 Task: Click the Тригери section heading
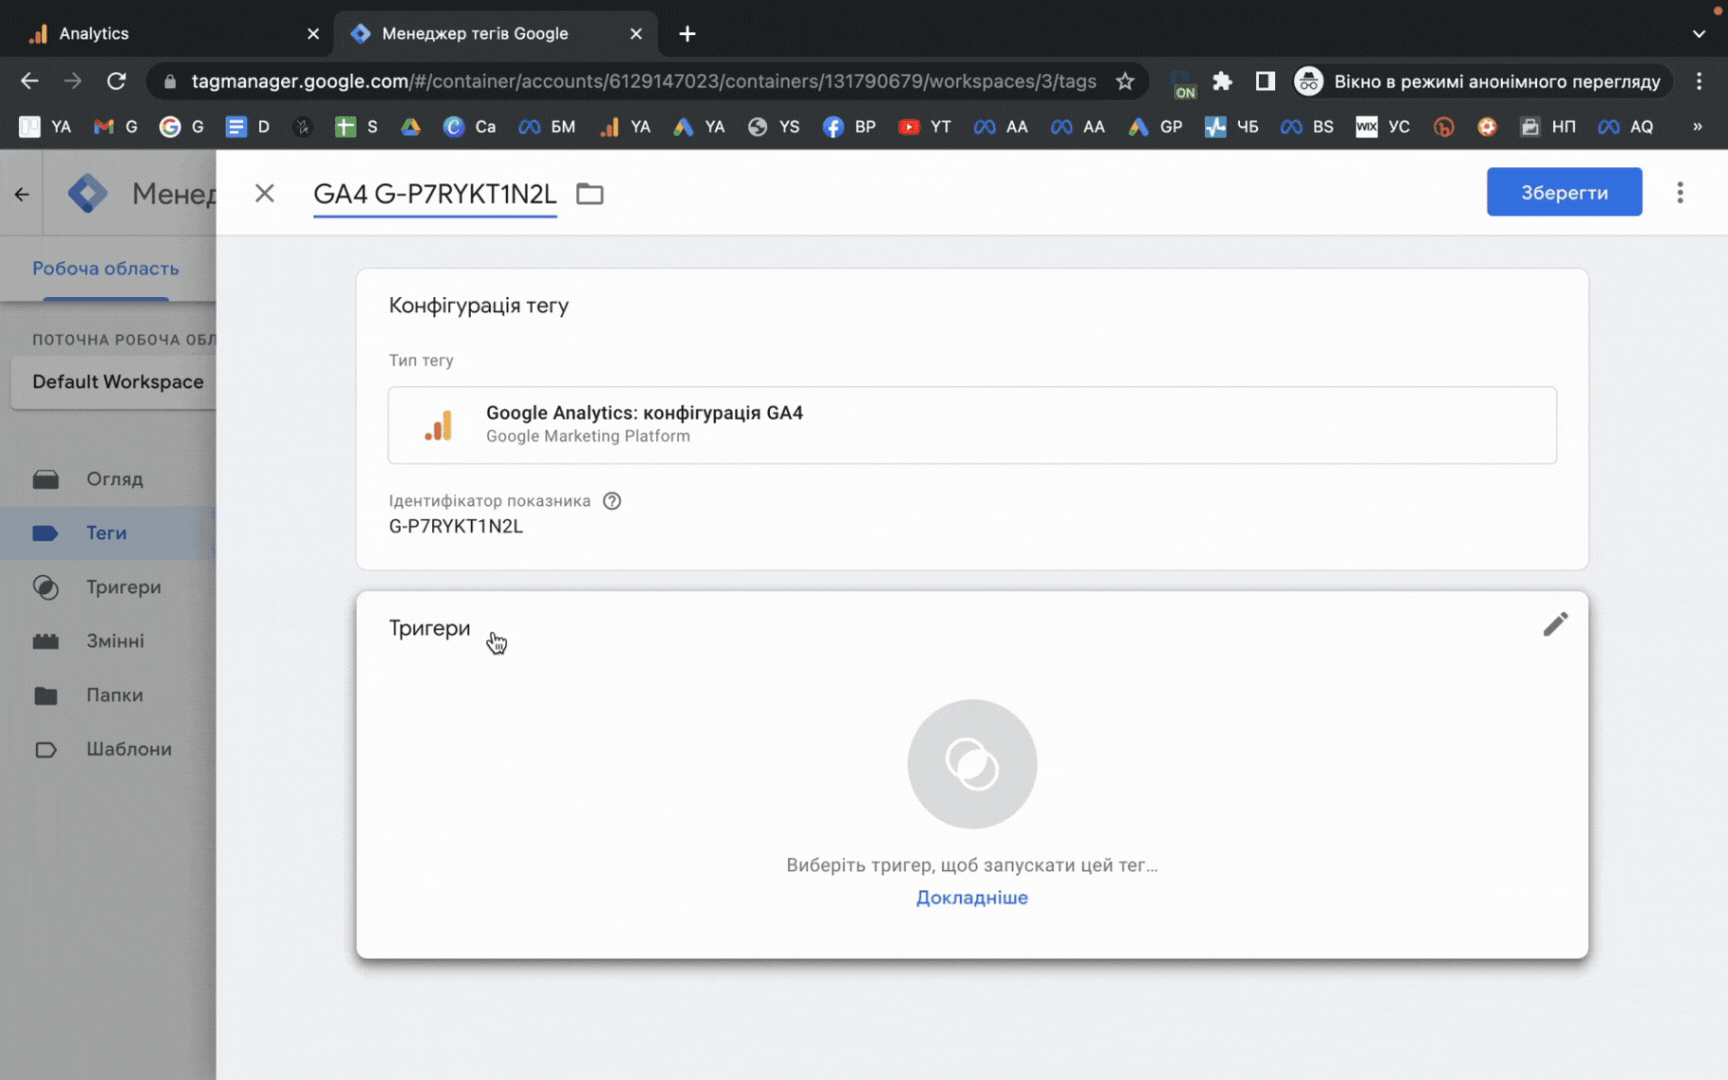click(x=429, y=628)
